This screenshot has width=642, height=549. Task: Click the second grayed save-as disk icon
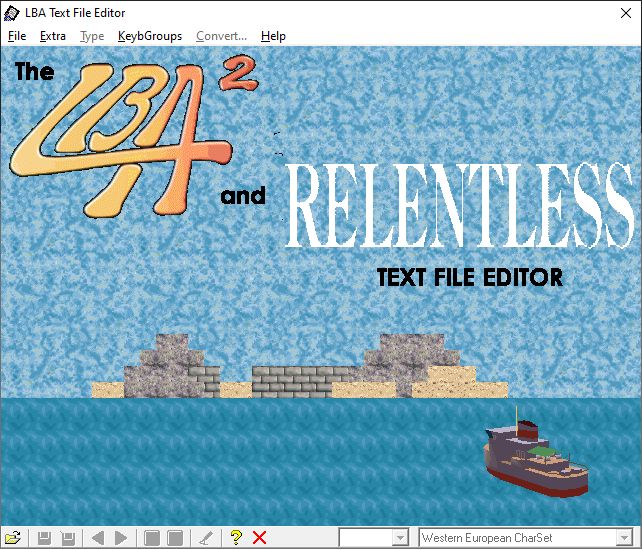[68, 538]
